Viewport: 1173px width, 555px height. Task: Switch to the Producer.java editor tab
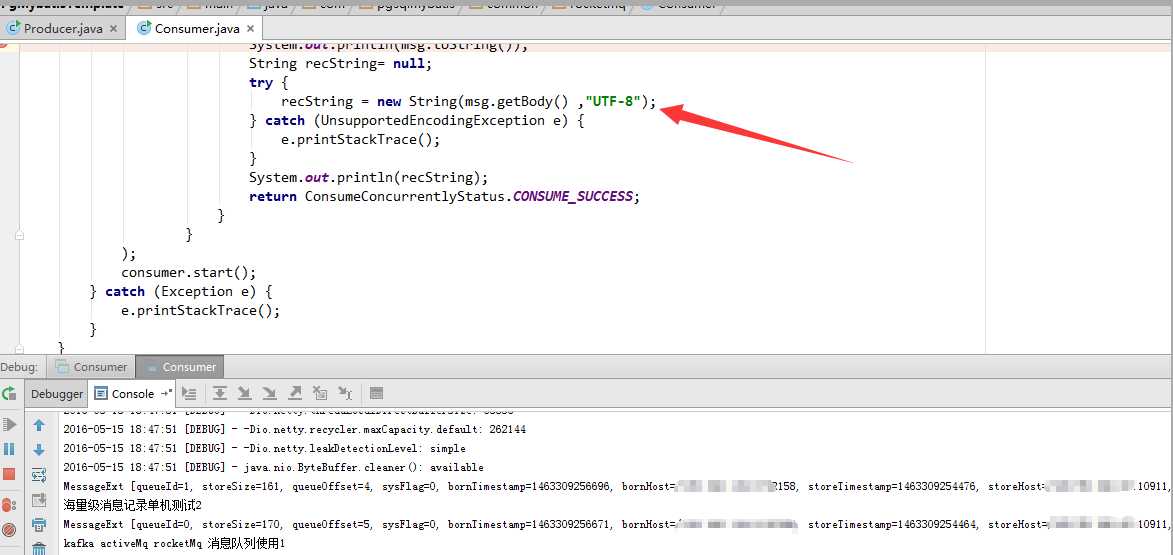(63, 28)
